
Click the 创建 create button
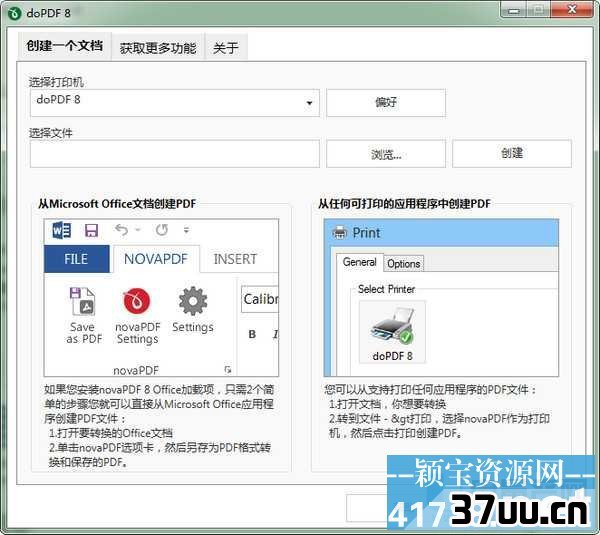tap(512, 154)
